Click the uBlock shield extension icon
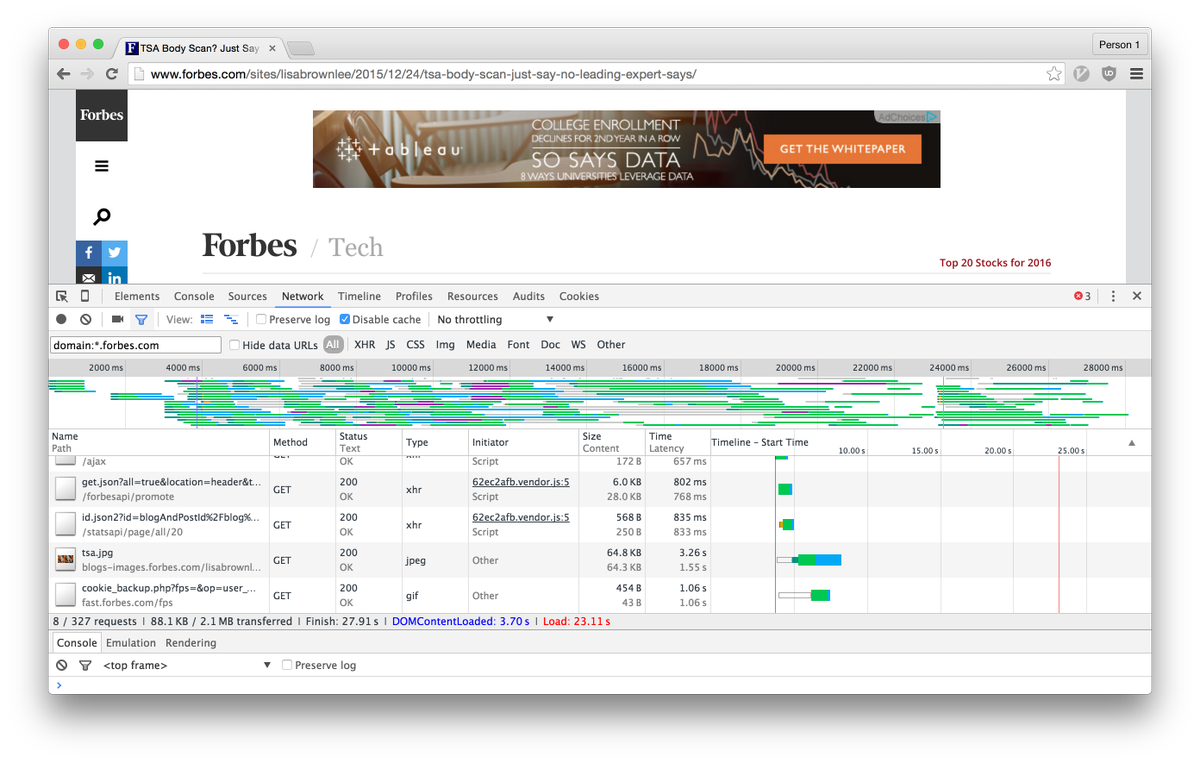The image size is (1200, 763). [1109, 74]
